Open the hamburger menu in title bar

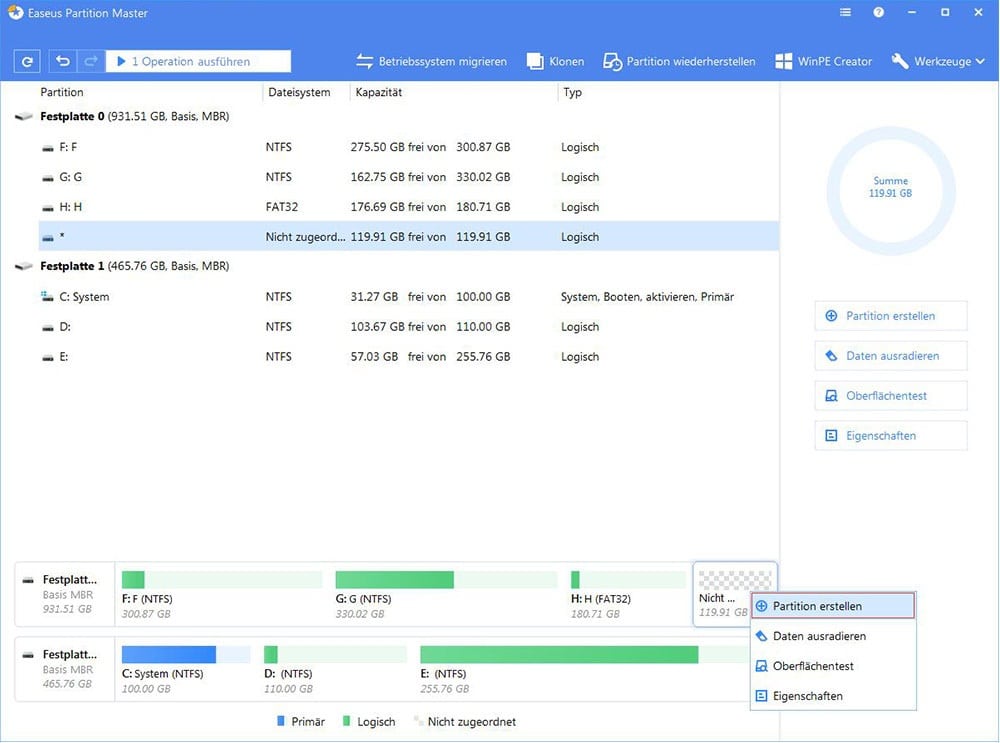point(845,12)
